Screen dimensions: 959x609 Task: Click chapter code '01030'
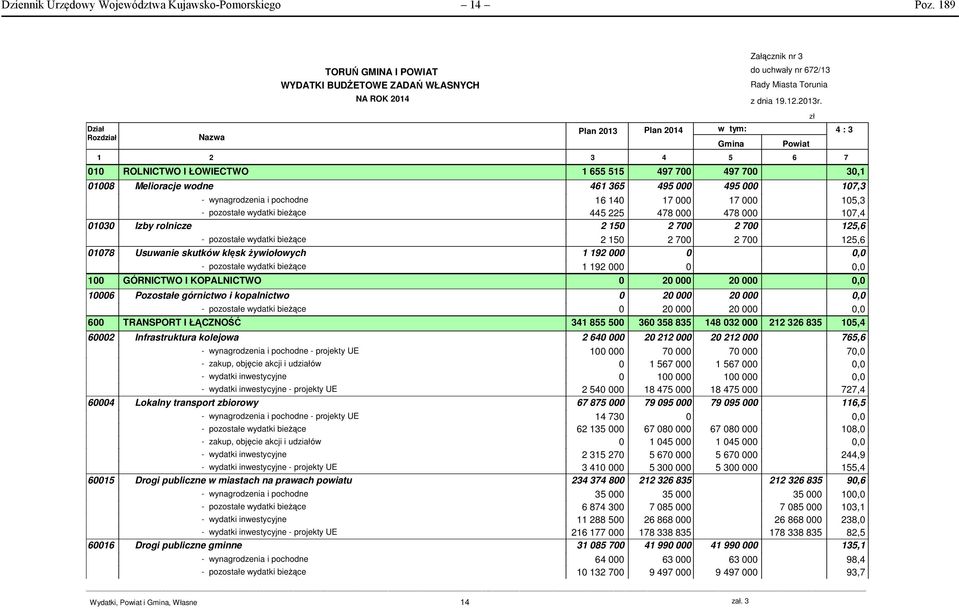point(101,226)
